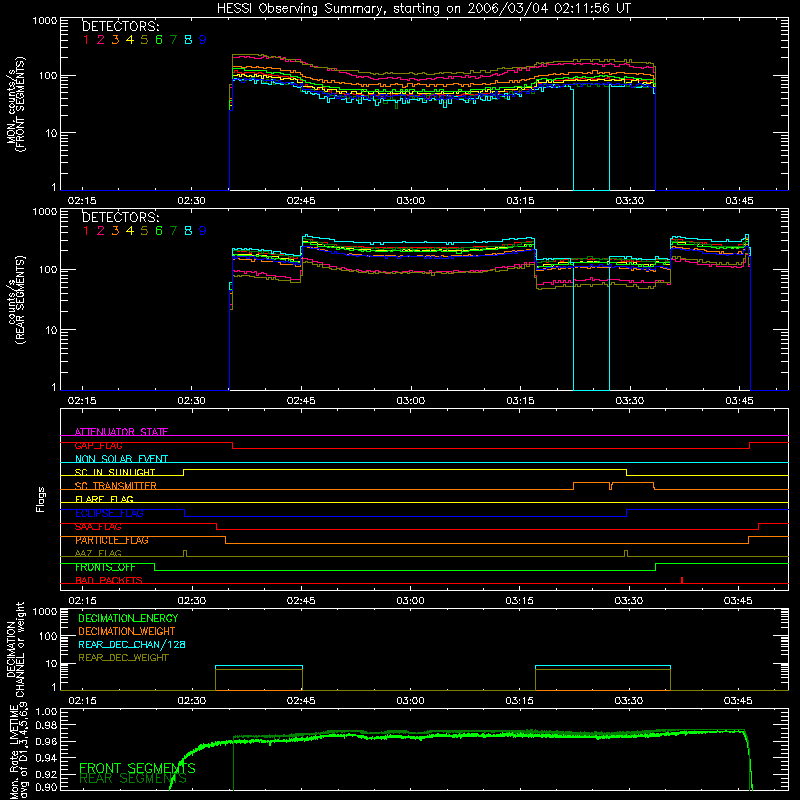
Task: Click detector 2 in front segments legend
Action: [x=101, y=40]
